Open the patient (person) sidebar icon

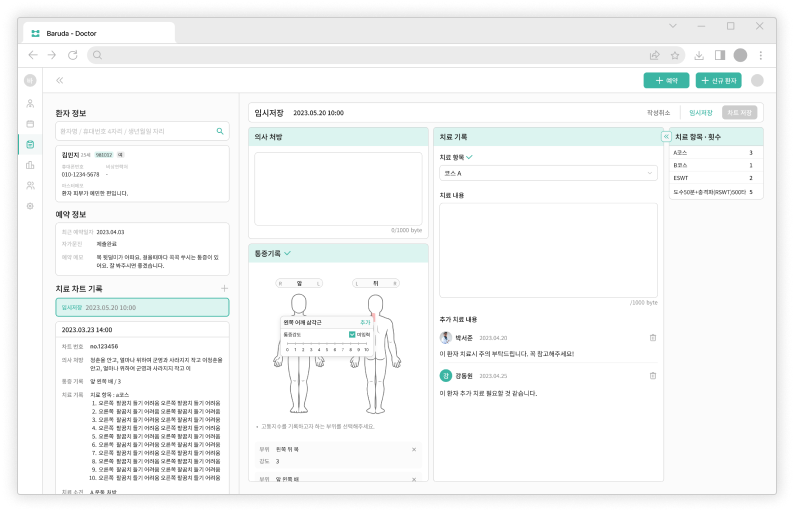tap(30, 103)
